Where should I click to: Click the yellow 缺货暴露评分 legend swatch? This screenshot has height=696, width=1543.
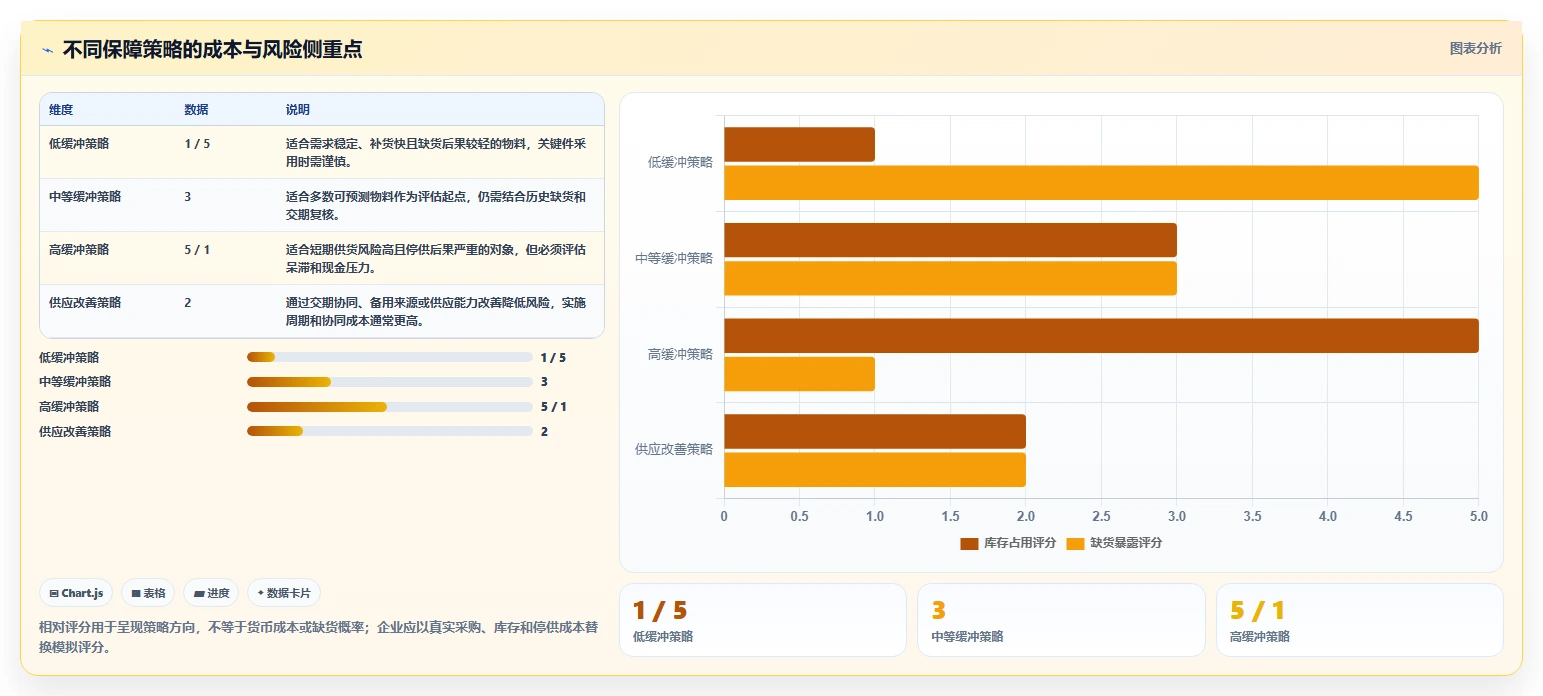click(x=1076, y=544)
